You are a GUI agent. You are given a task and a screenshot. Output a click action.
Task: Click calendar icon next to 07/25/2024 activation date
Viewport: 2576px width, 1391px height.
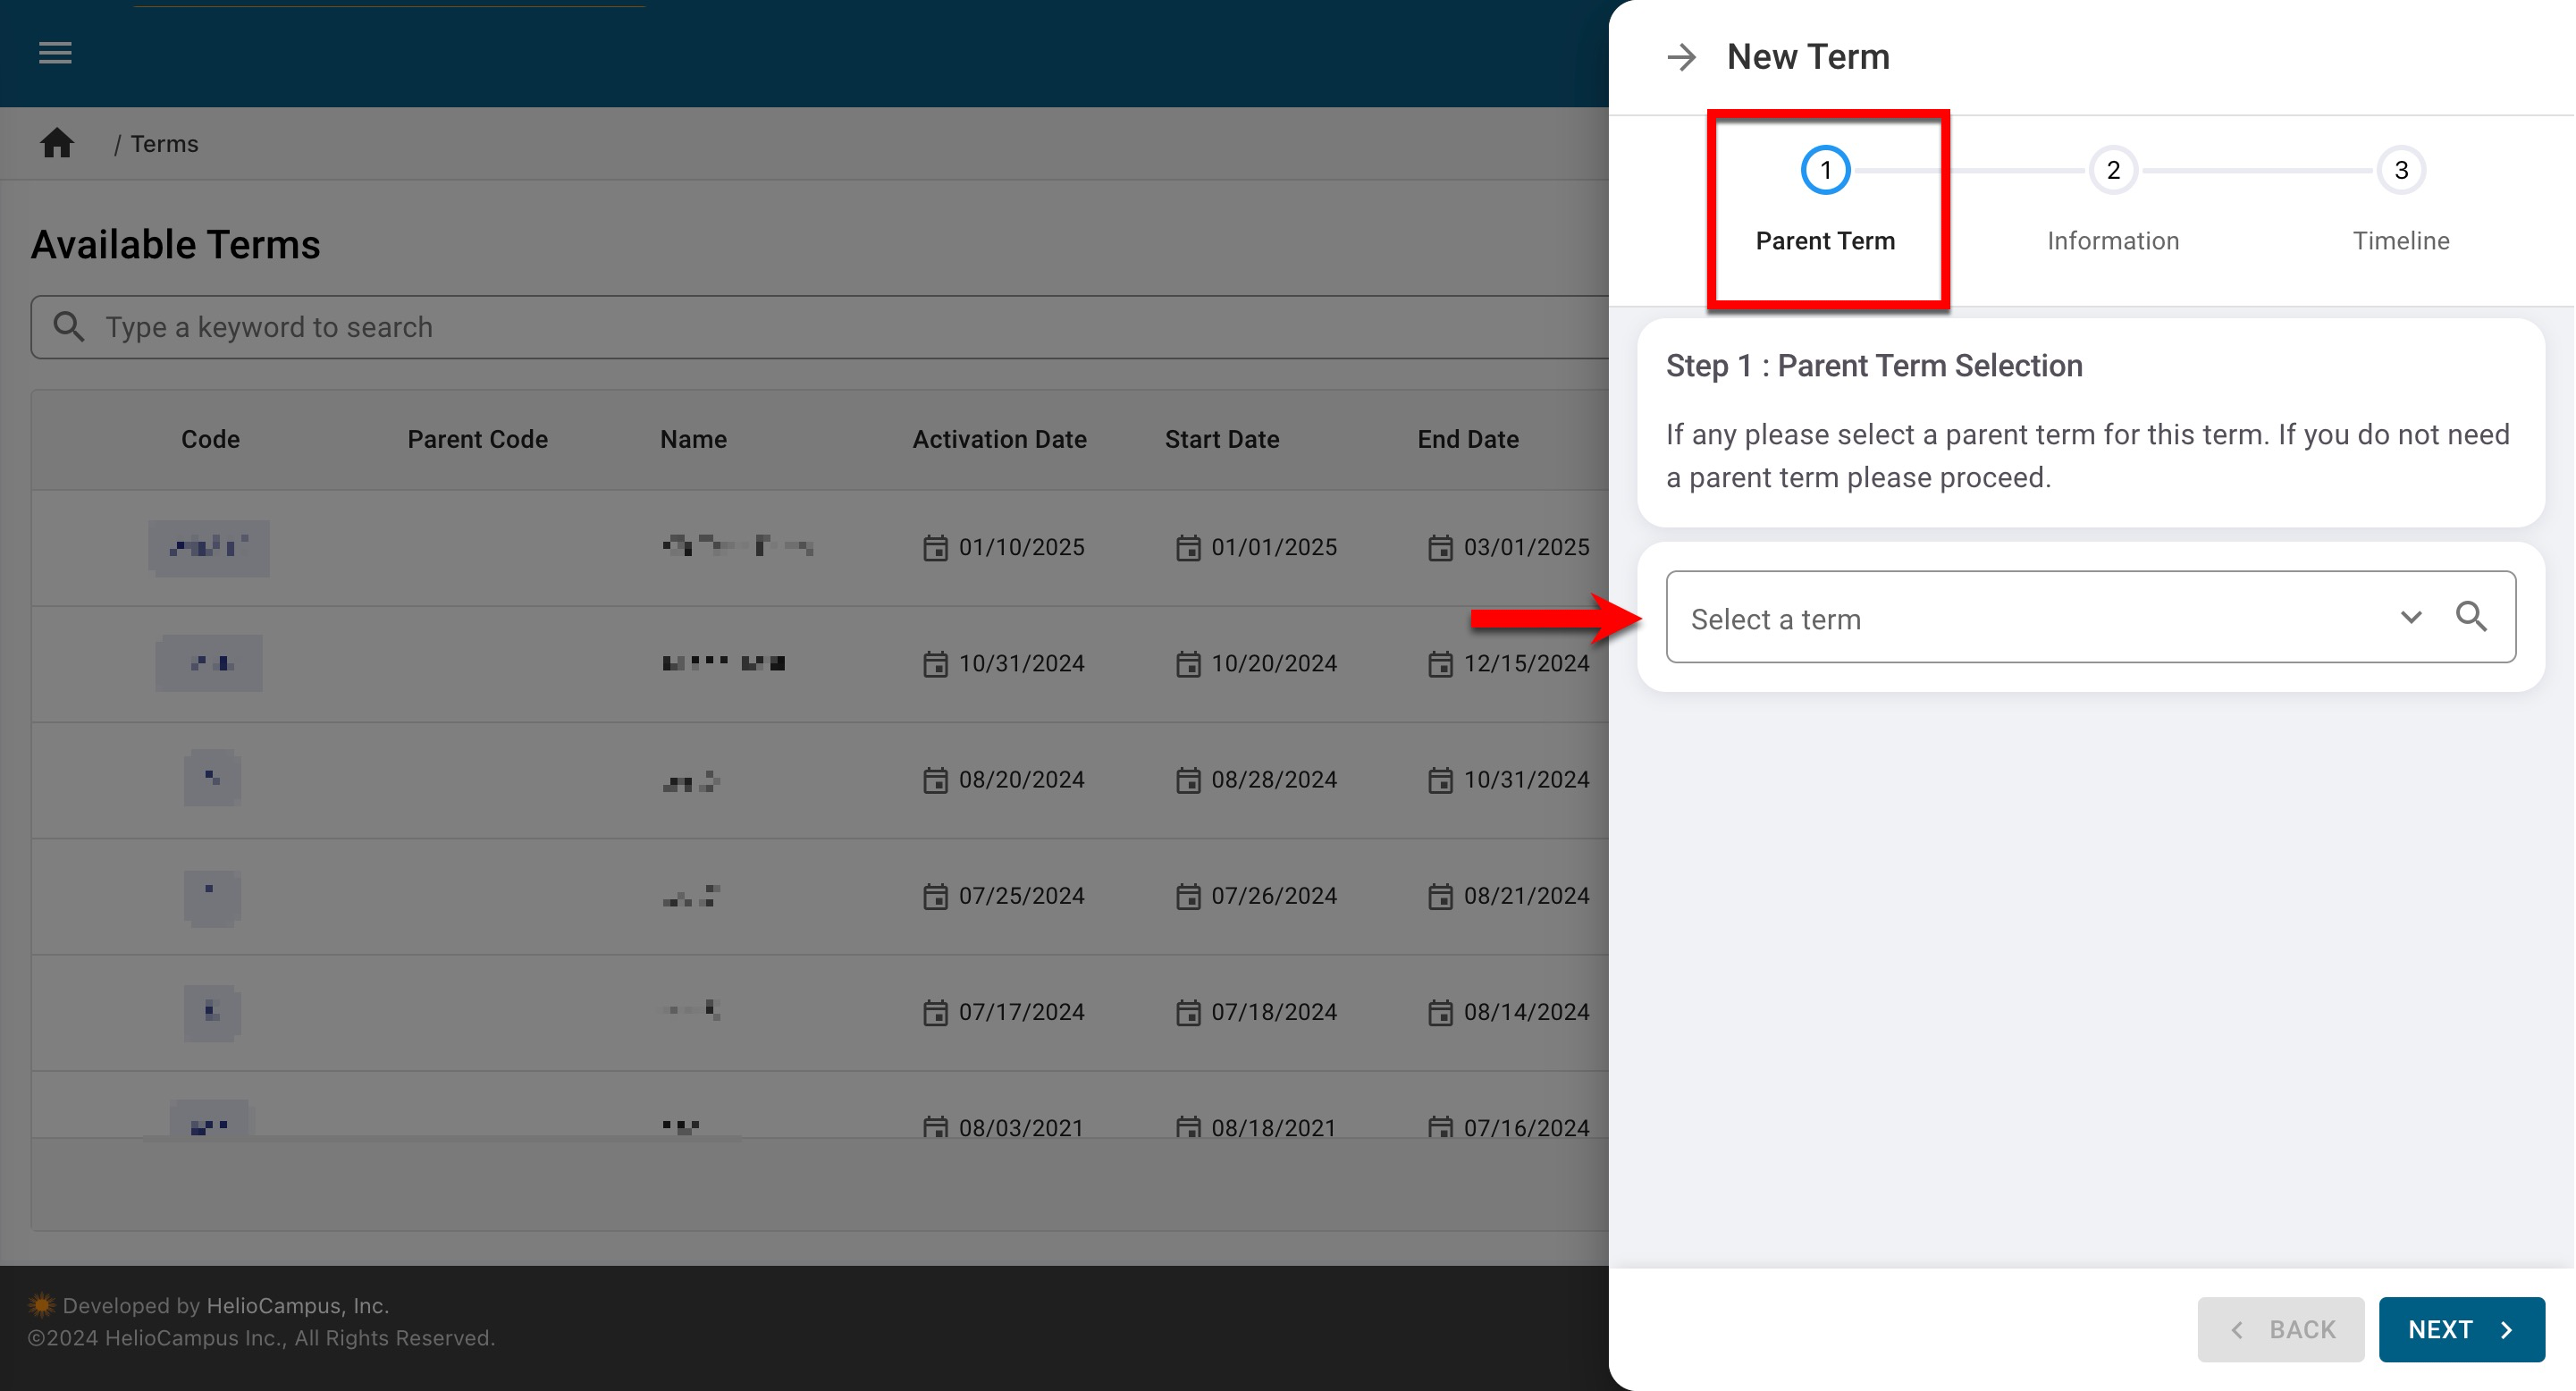[x=935, y=897]
